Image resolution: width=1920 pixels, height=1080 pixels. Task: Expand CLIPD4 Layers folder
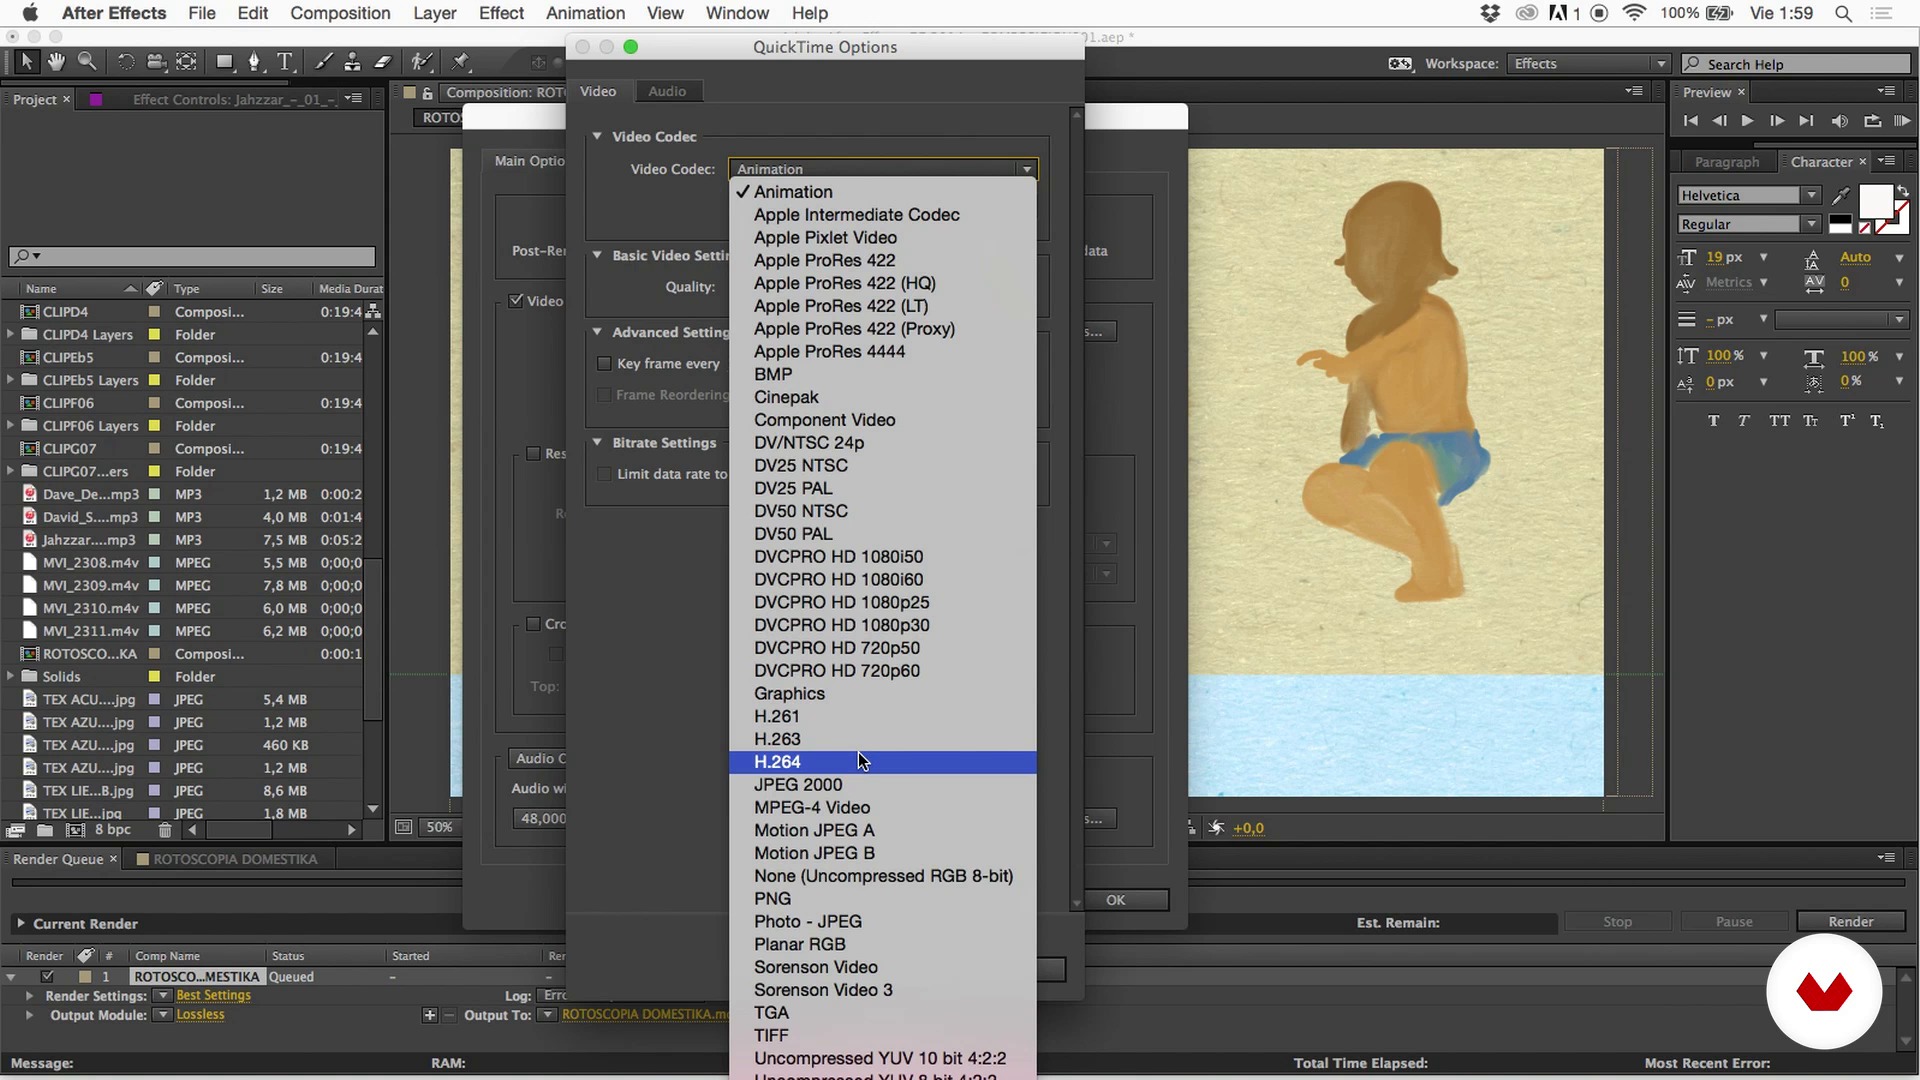tap(10, 334)
